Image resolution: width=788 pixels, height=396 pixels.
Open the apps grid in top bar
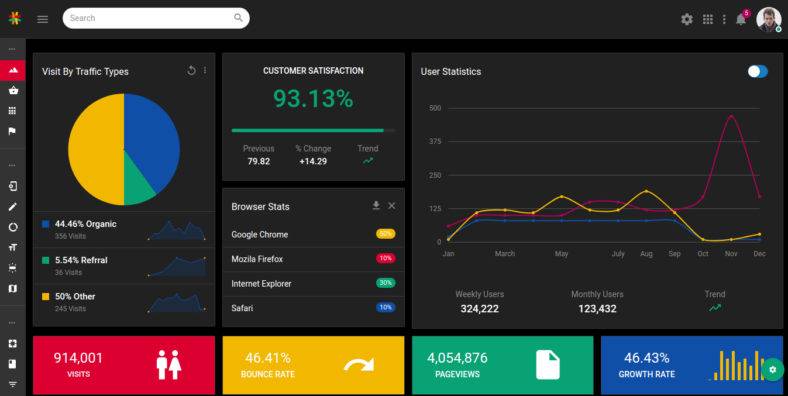[708, 19]
